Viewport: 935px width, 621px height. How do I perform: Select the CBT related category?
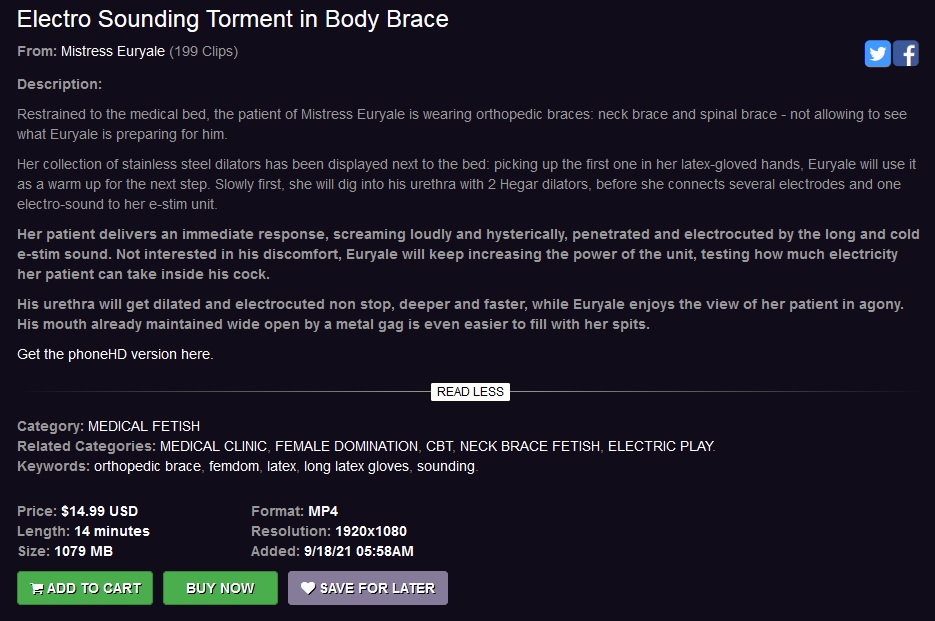point(439,446)
